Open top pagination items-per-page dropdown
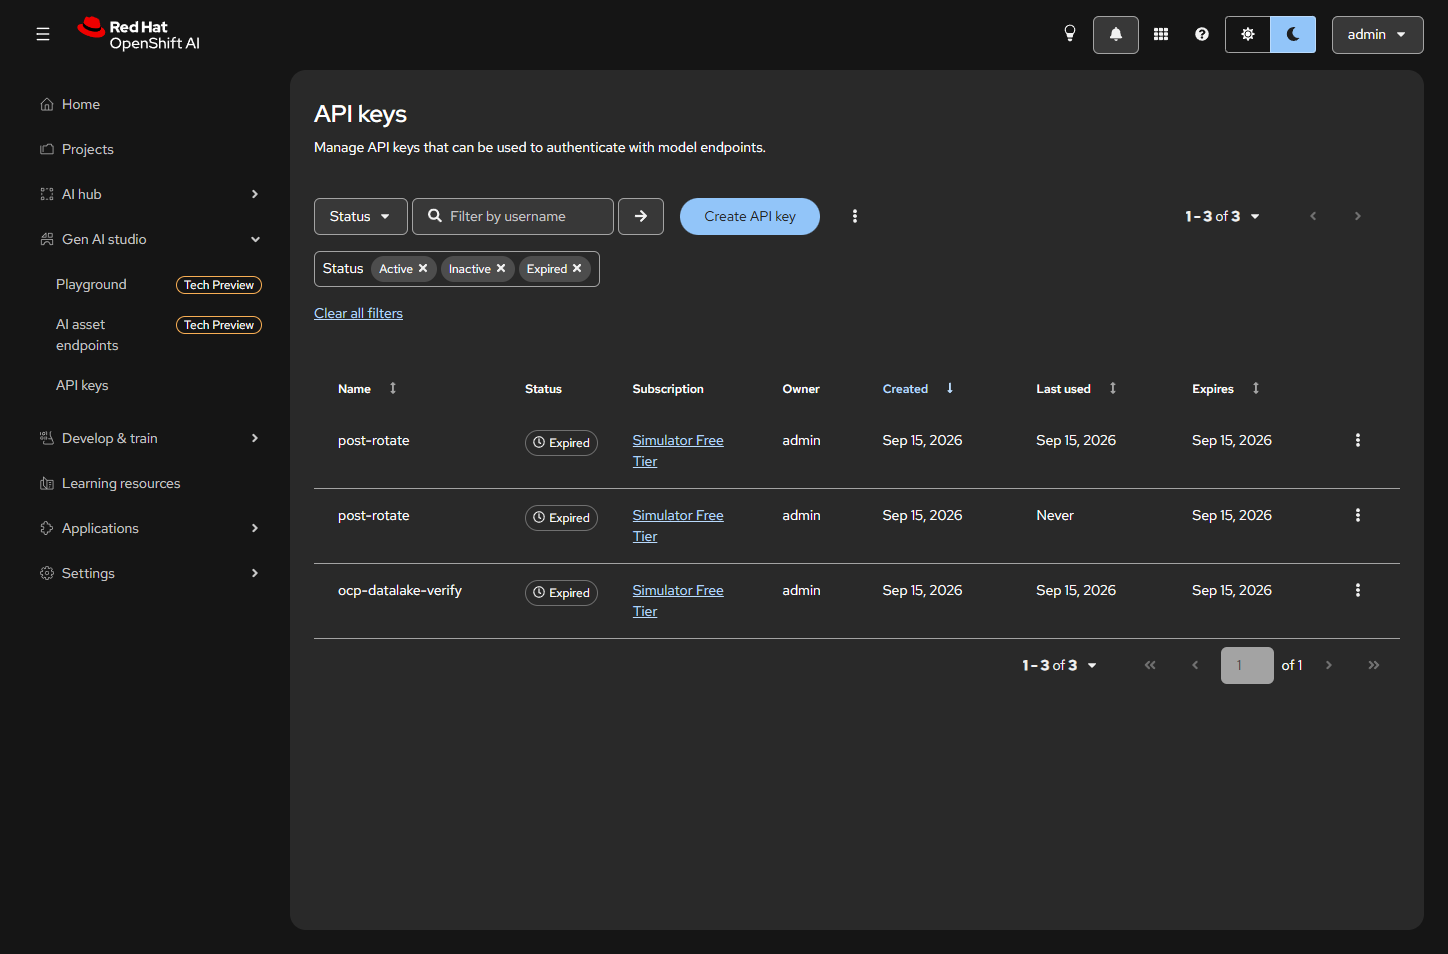1448x954 pixels. [1222, 216]
